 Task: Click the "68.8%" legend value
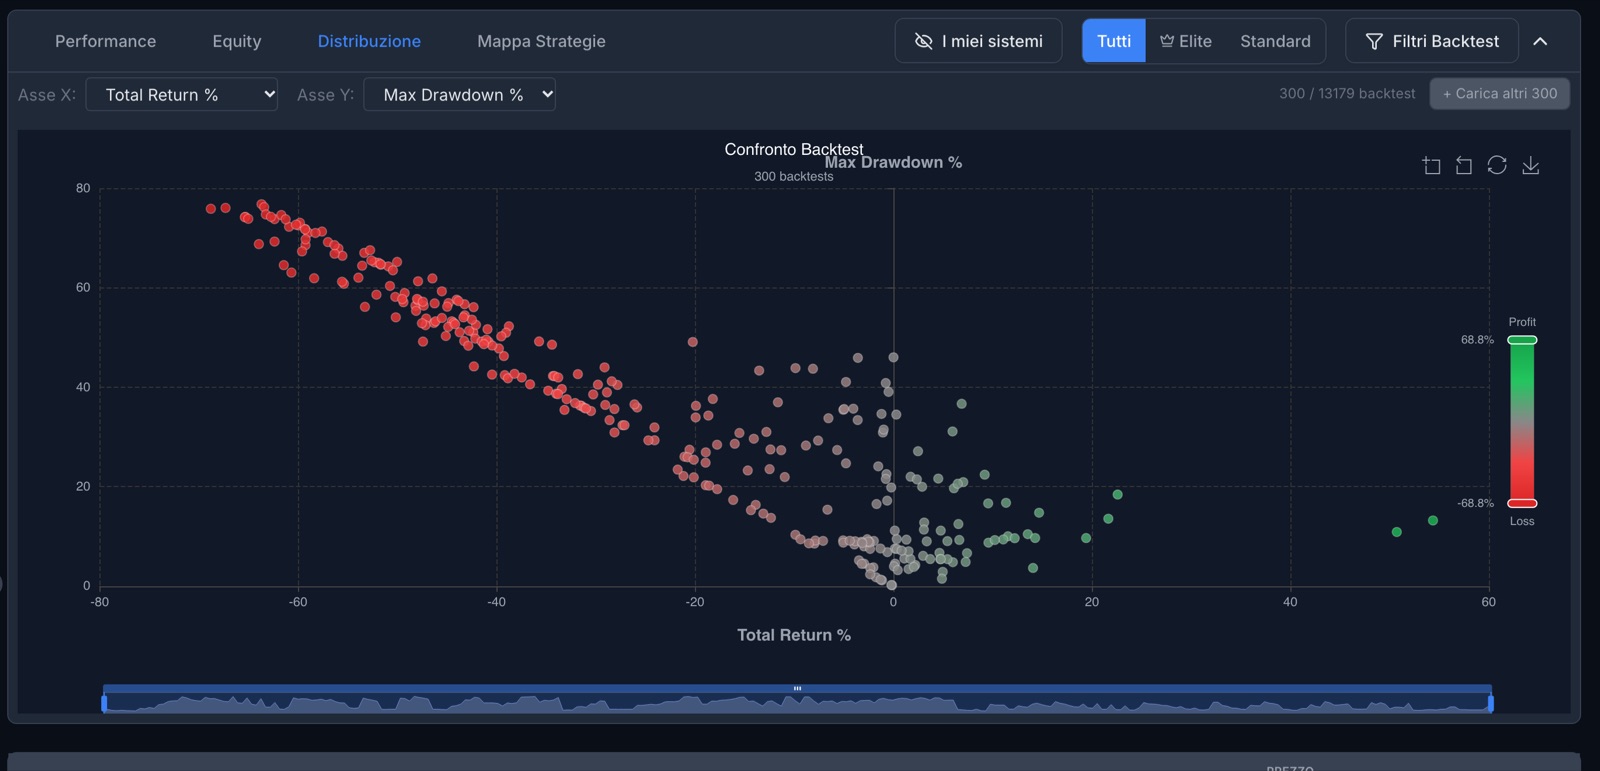tap(1477, 340)
